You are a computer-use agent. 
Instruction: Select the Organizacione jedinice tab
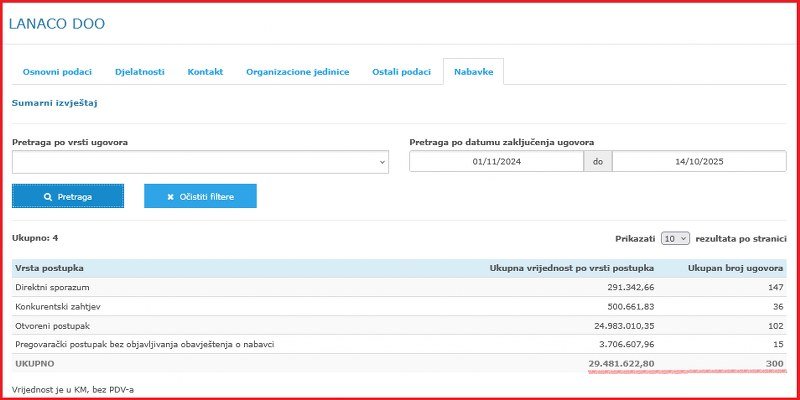click(297, 73)
